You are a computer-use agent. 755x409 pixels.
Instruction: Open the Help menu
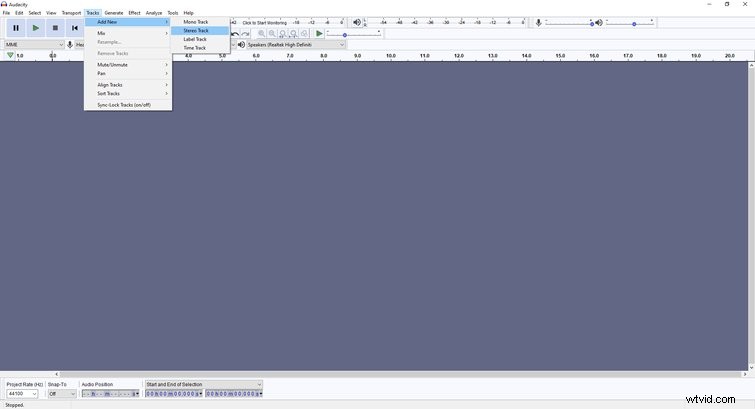click(189, 13)
